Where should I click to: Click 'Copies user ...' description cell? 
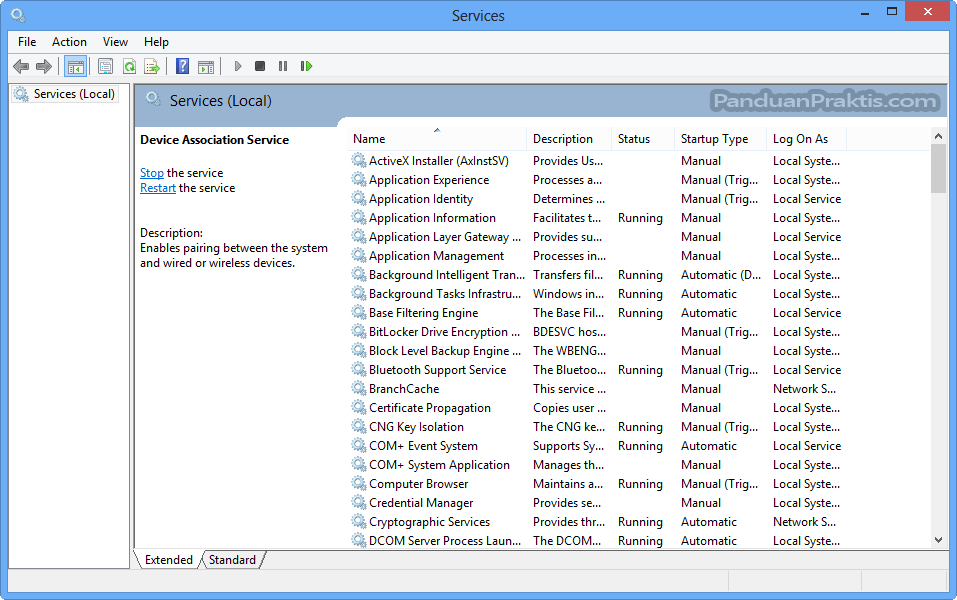pyautogui.click(x=569, y=407)
